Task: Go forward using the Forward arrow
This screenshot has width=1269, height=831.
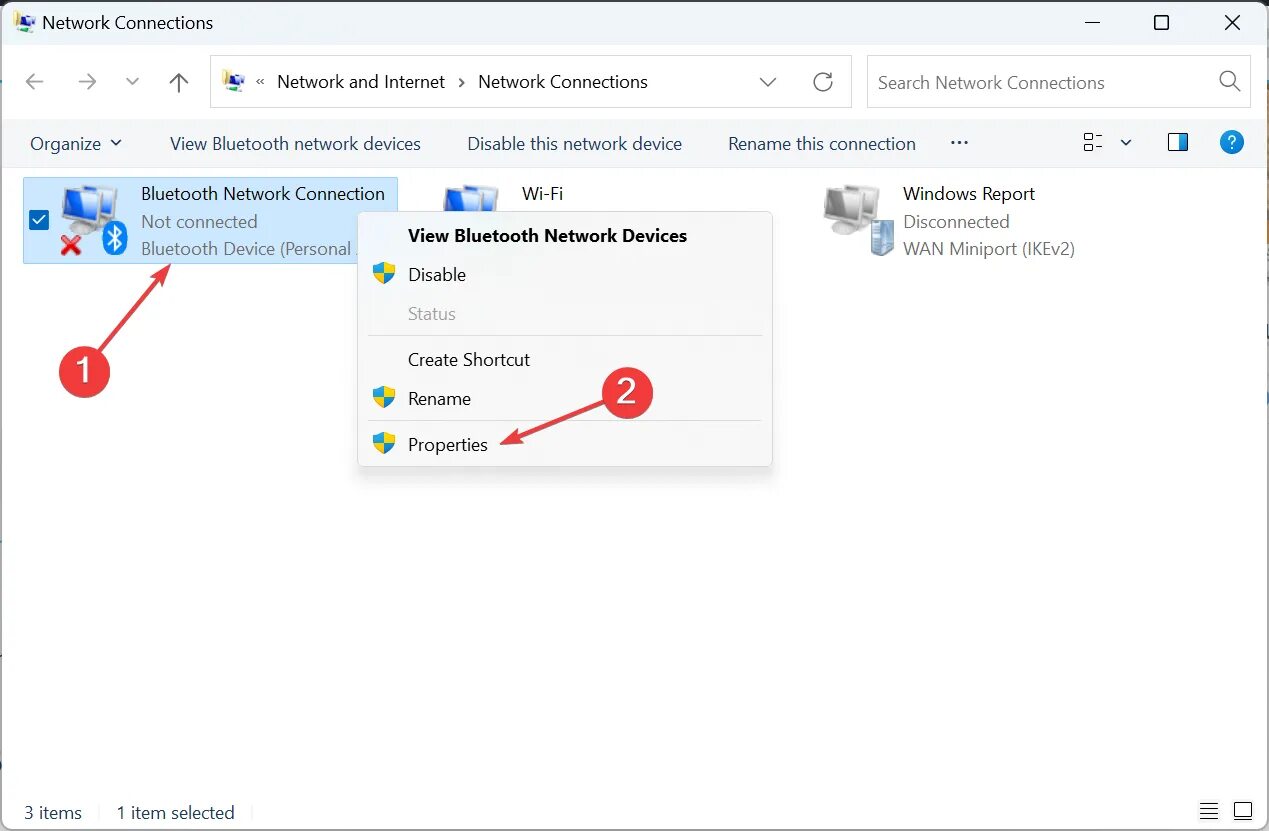Action: [87, 82]
